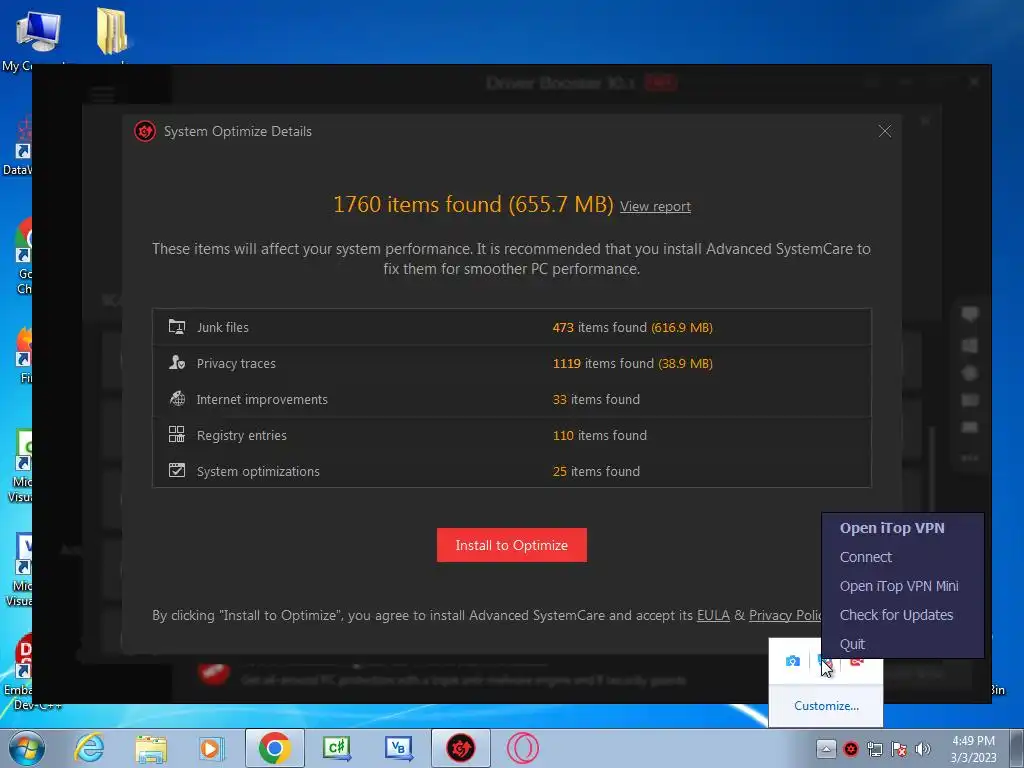This screenshot has height=768, width=1024.
Task: Open Opera browser from taskbar
Action: coord(523,748)
